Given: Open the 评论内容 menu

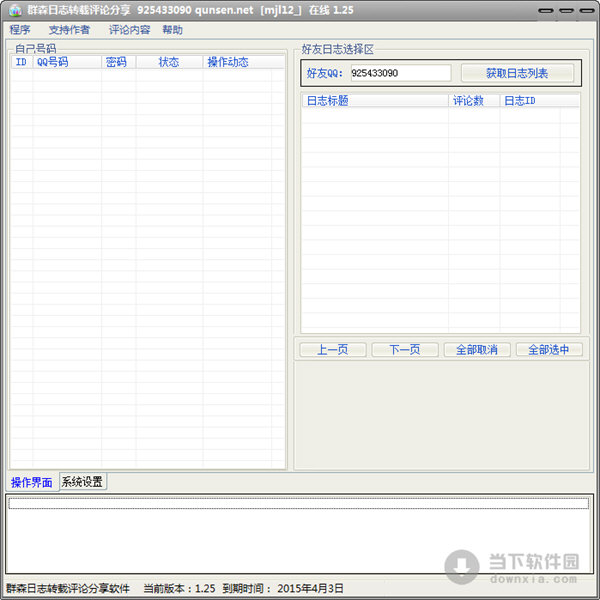Looking at the screenshot, I should (129, 30).
